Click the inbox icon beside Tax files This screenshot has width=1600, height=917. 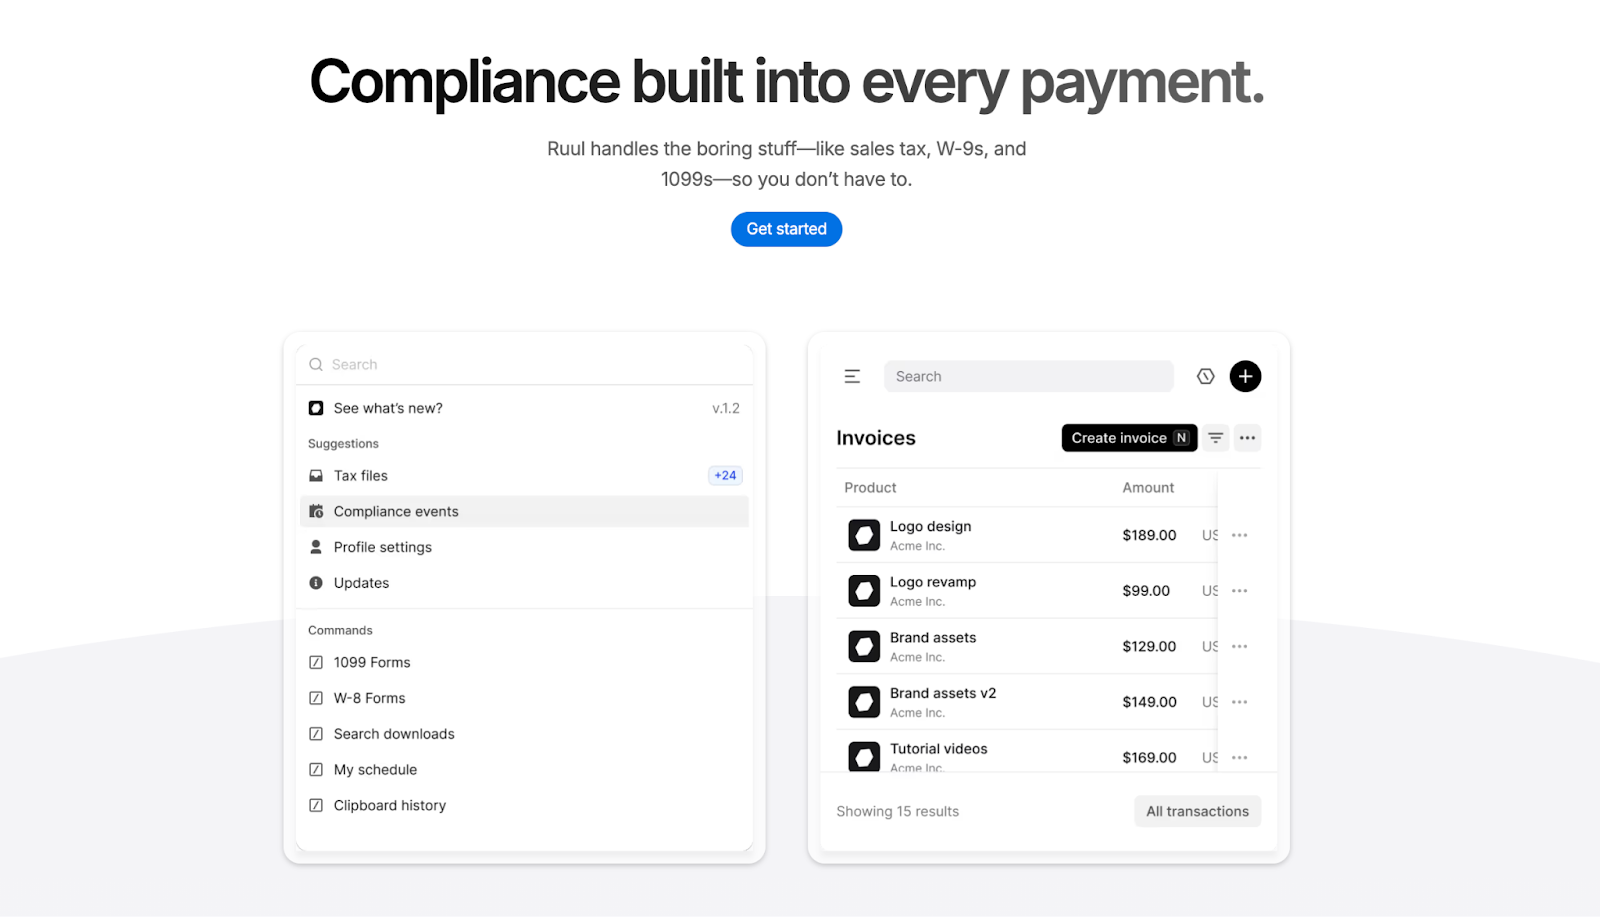316,476
